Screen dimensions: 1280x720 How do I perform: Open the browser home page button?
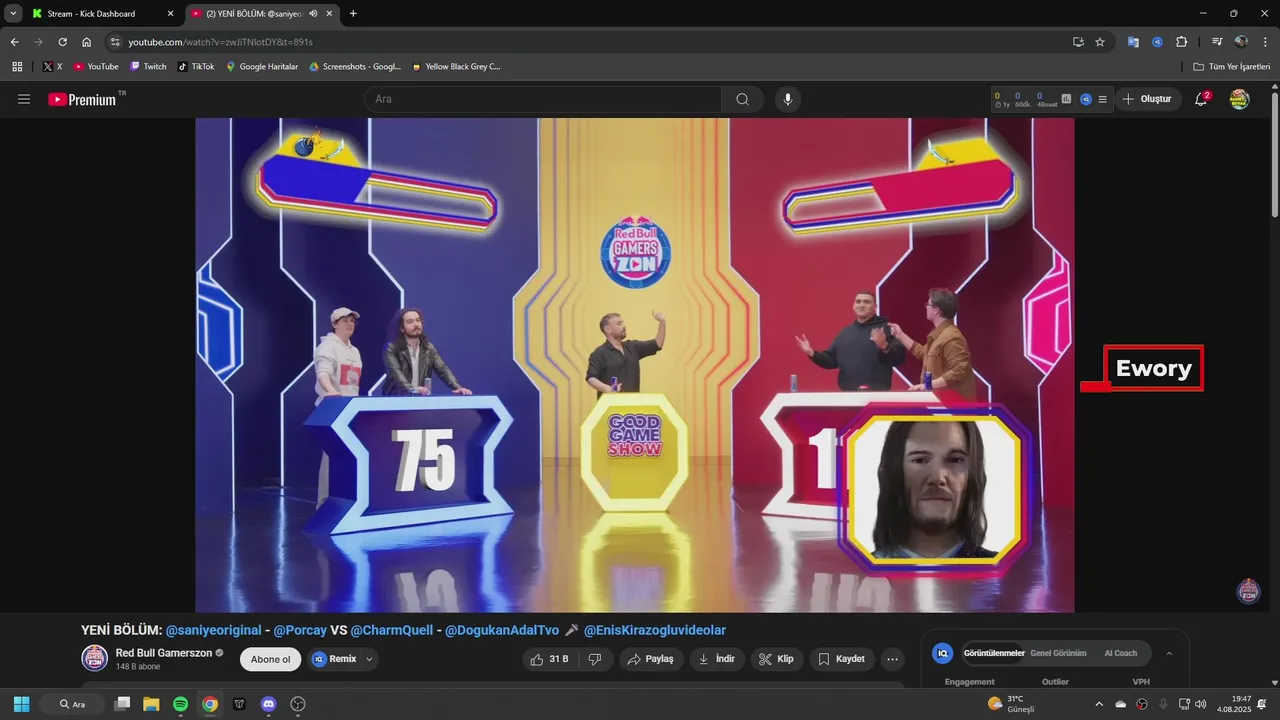(x=87, y=42)
